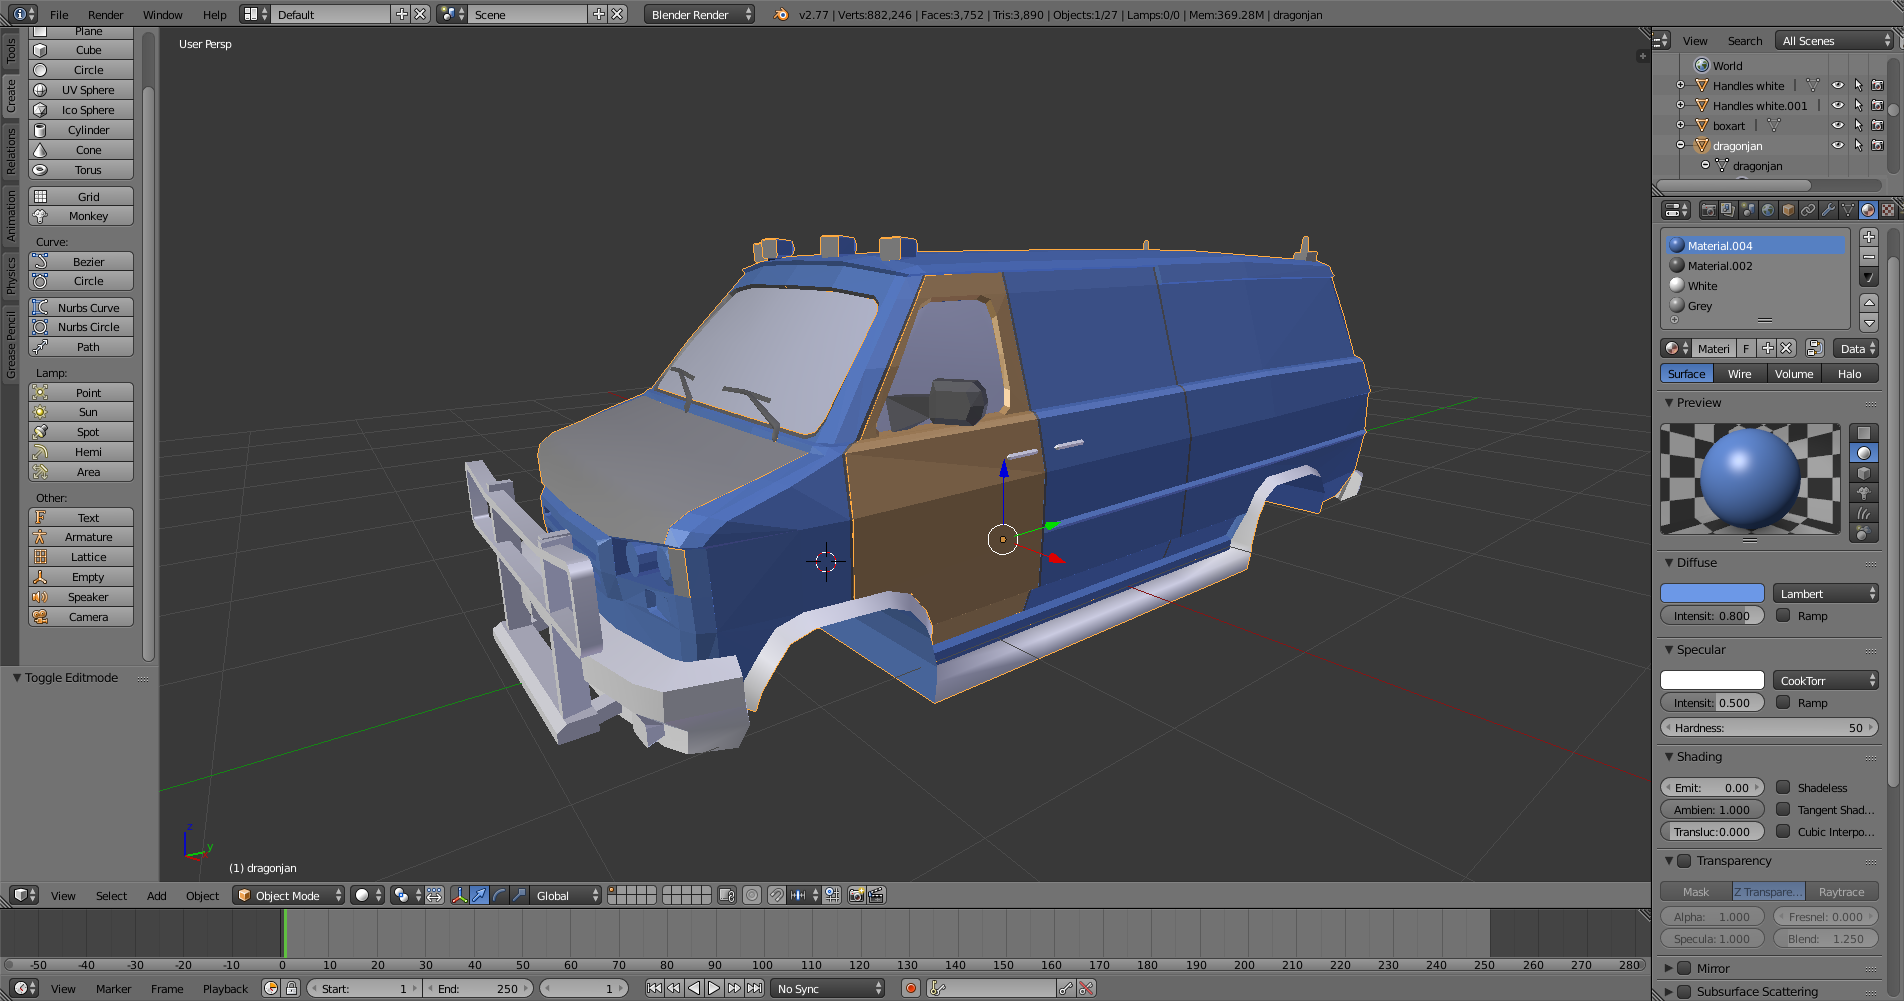Switch to the Wire material type tab

(1739, 374)
